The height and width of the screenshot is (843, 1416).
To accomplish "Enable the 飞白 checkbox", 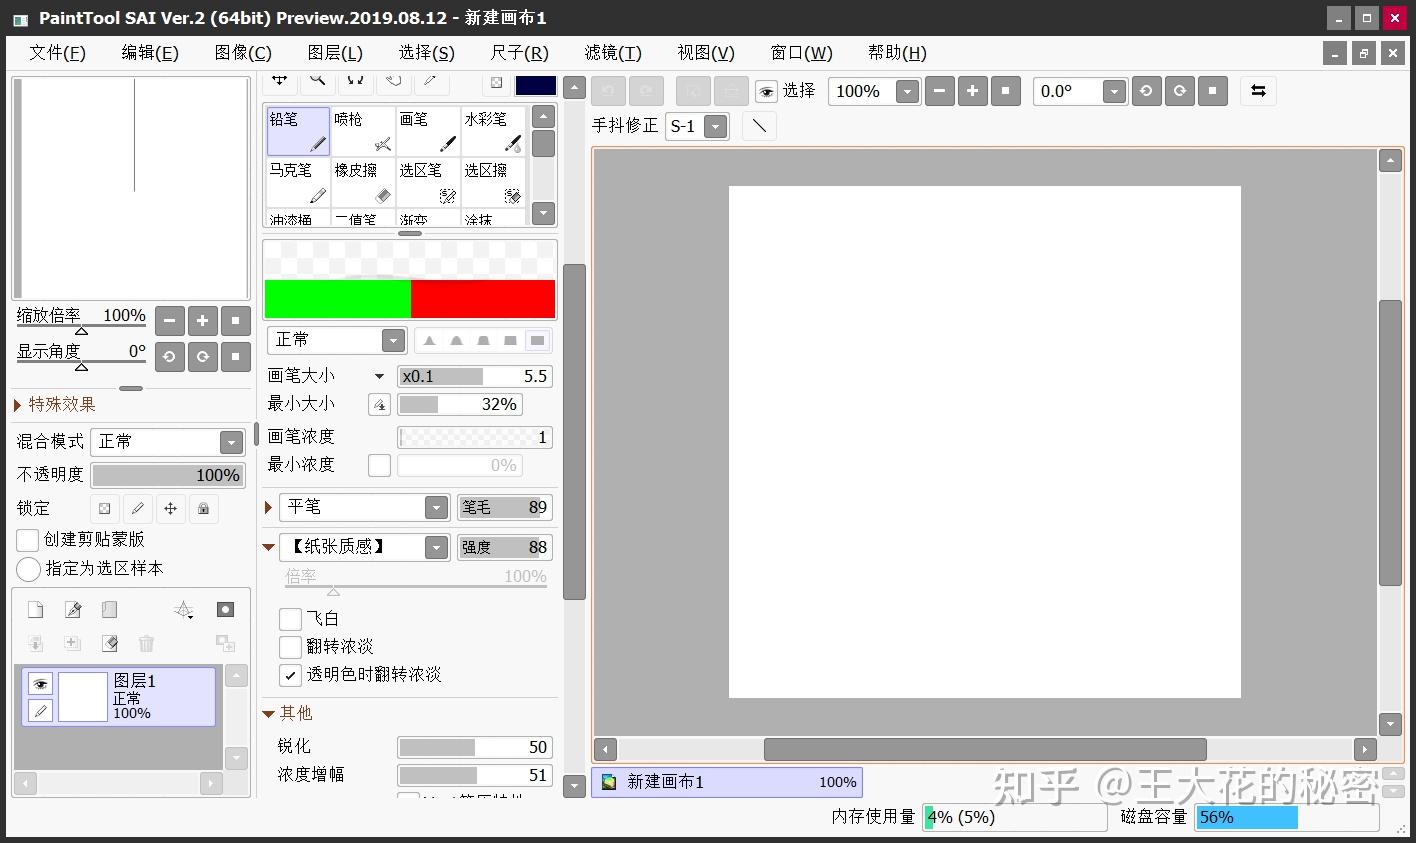I will (x=290, y=618).
